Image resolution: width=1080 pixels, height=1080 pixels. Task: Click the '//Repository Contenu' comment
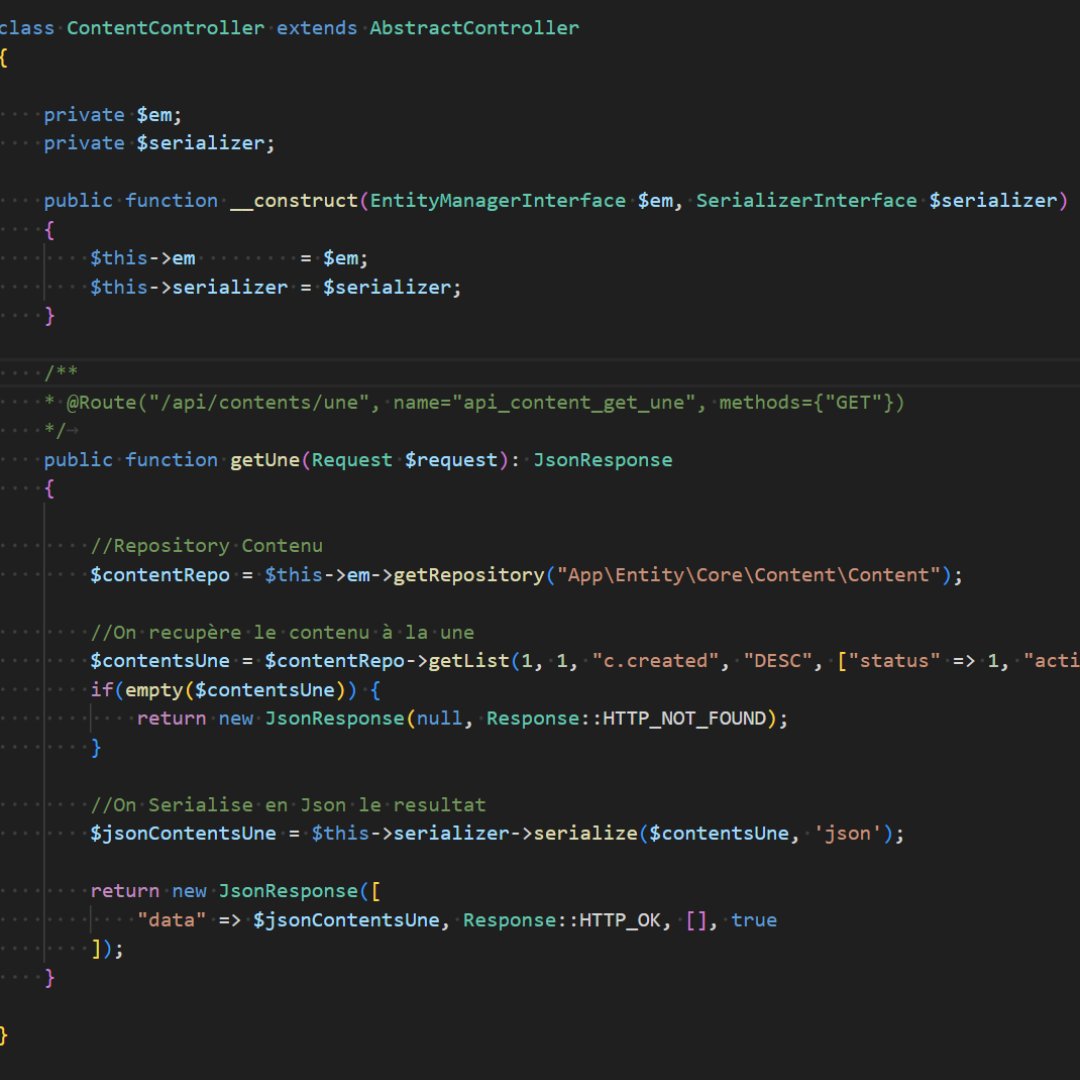coord(206,546)
